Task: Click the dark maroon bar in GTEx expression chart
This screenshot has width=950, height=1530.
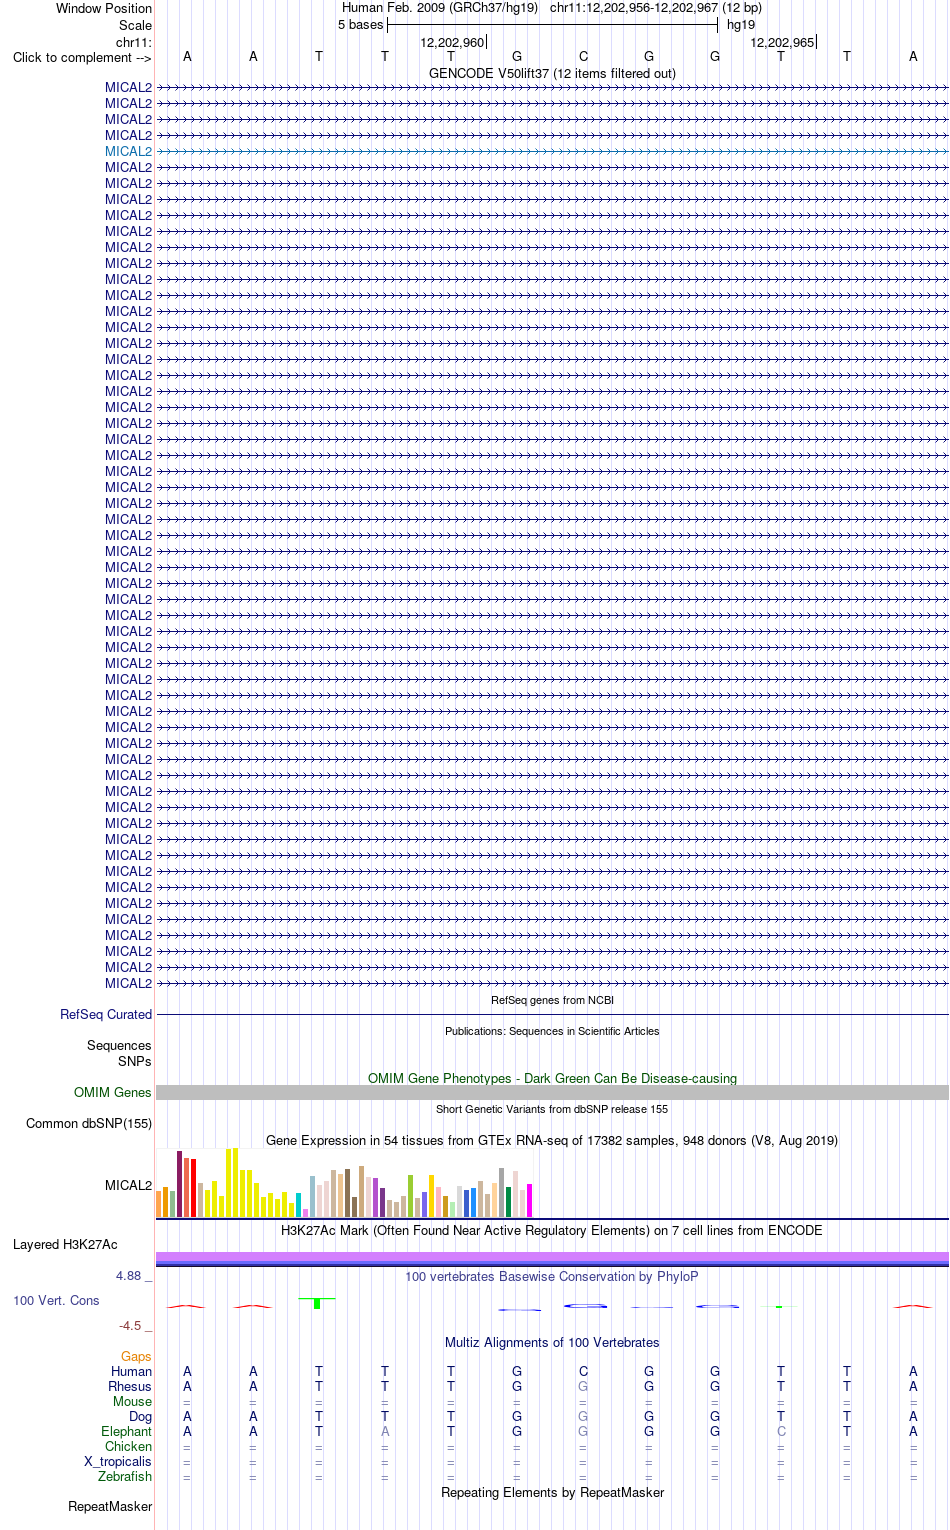Action: point(180,1184)
